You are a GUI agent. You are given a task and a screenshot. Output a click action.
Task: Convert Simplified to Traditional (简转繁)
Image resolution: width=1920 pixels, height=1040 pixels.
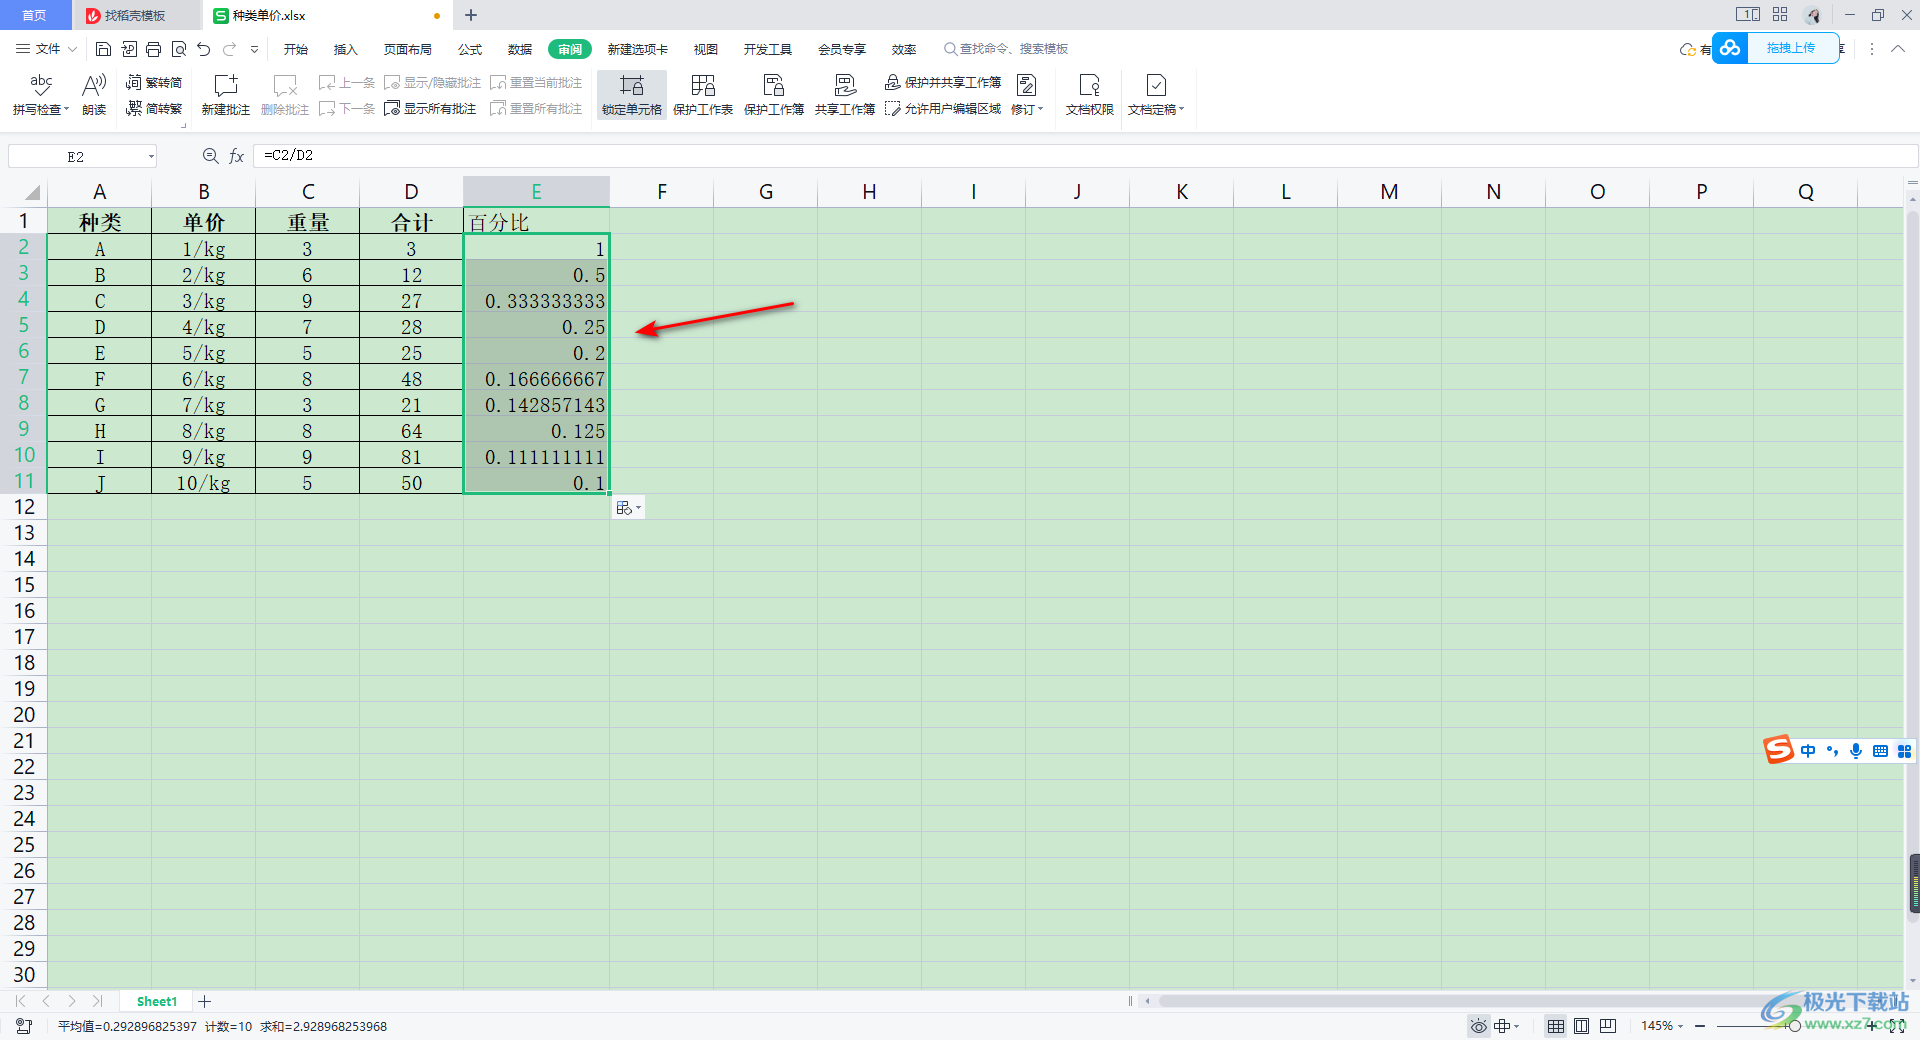[x=154, y=108]
